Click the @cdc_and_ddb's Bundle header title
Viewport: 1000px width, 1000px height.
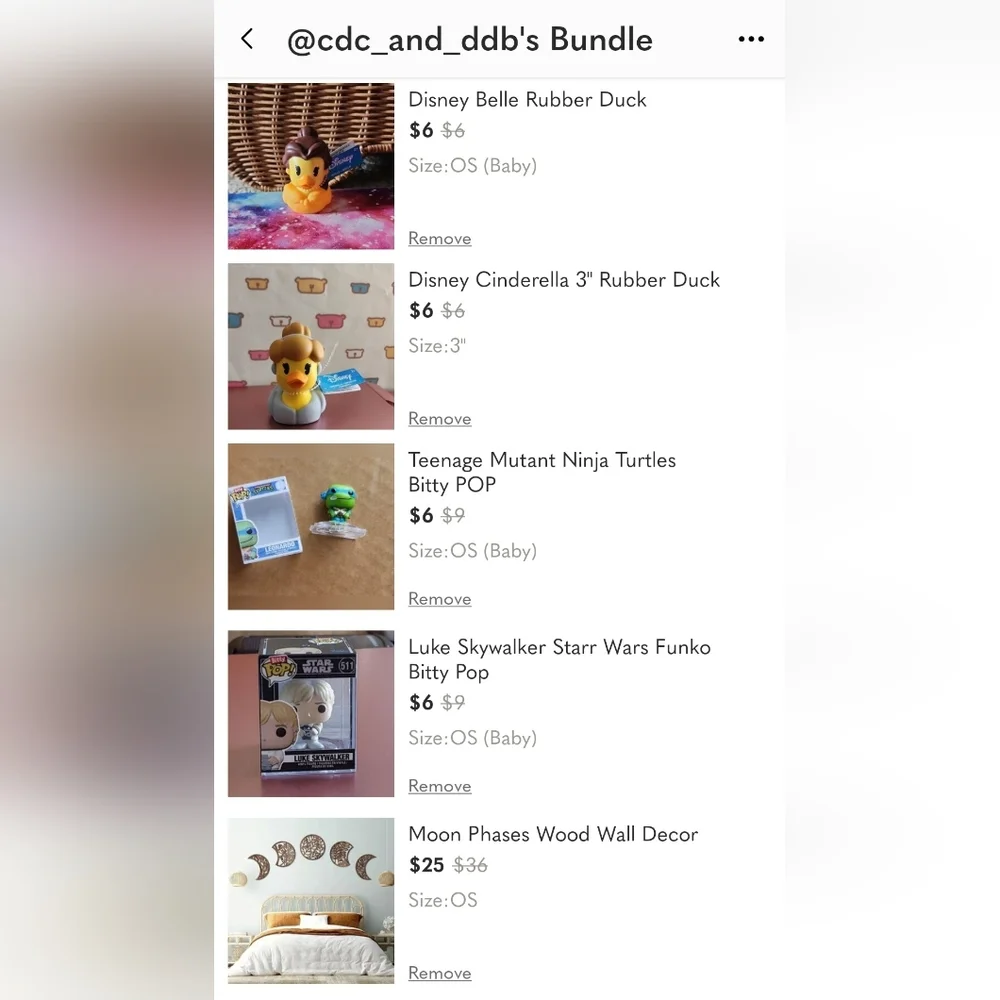[470, 40]
